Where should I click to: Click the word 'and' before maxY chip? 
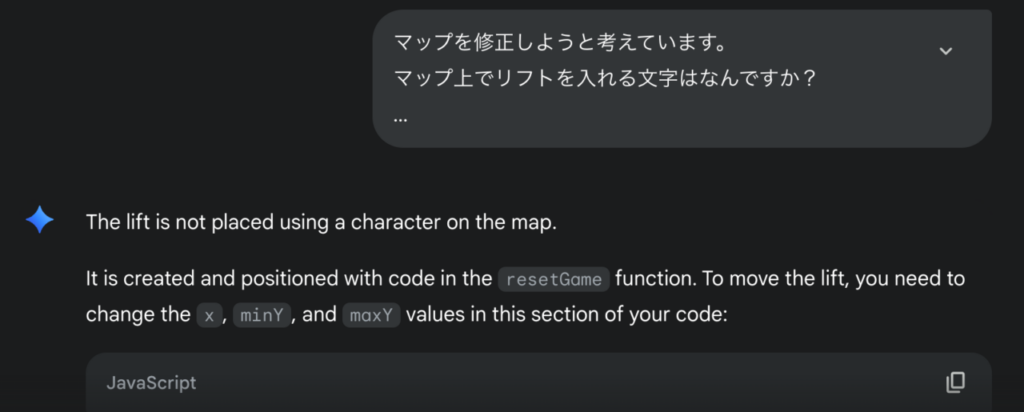319,315
